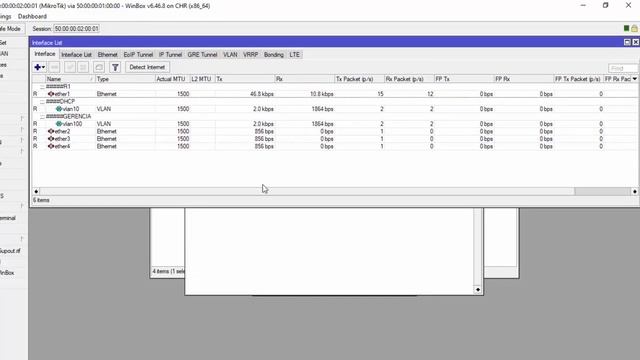Open the Bonding tab
This screenshot has height=360, width=640.
click(x=273, y=54)
